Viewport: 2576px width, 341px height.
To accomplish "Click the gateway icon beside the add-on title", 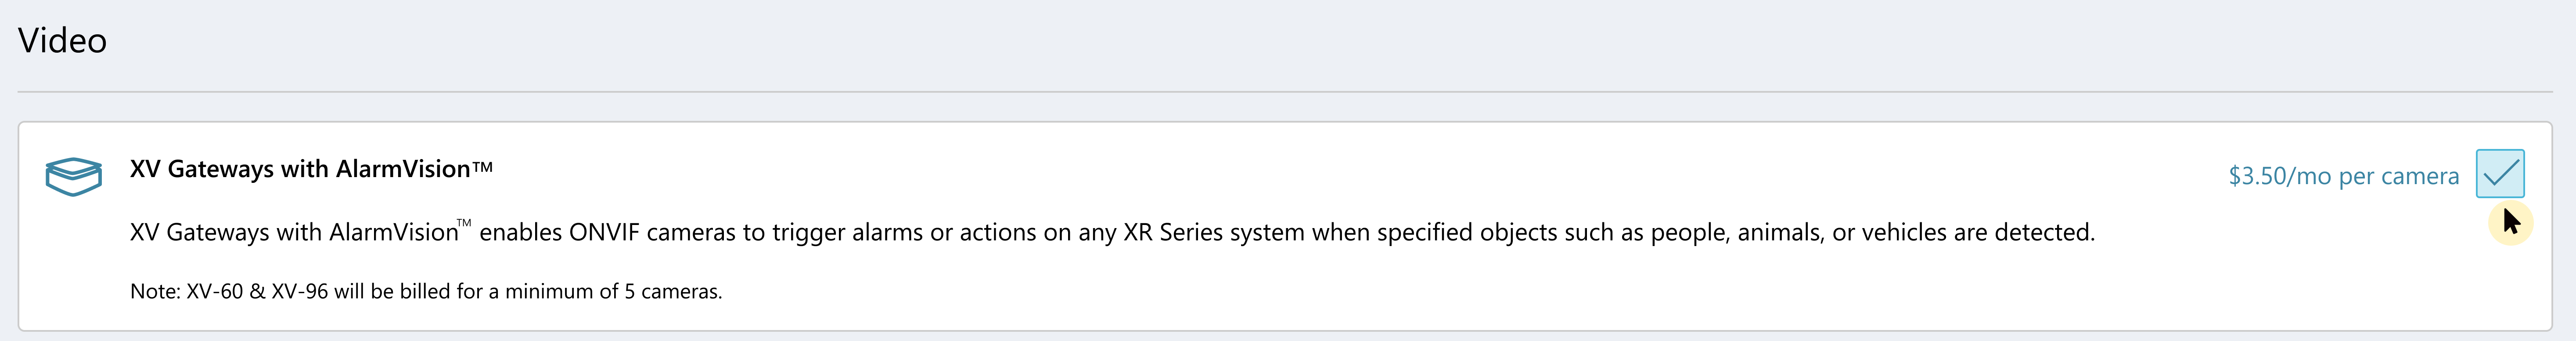I will (72, 177).
